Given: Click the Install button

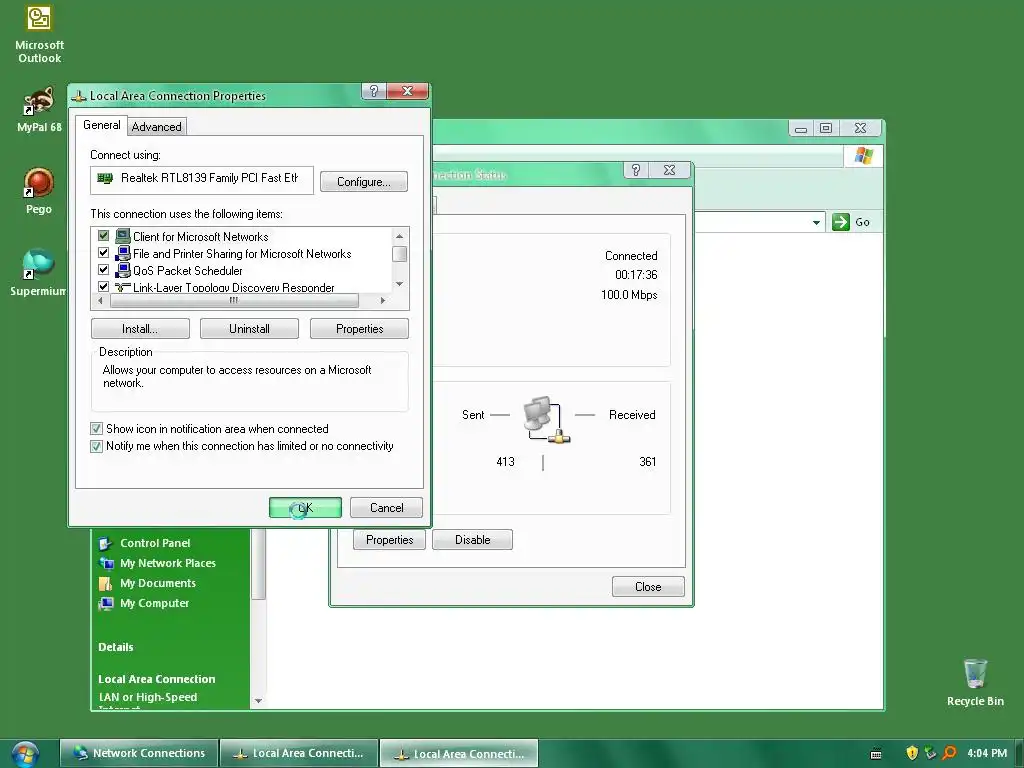Looking at the screenshot, I should tap(140, 328).
